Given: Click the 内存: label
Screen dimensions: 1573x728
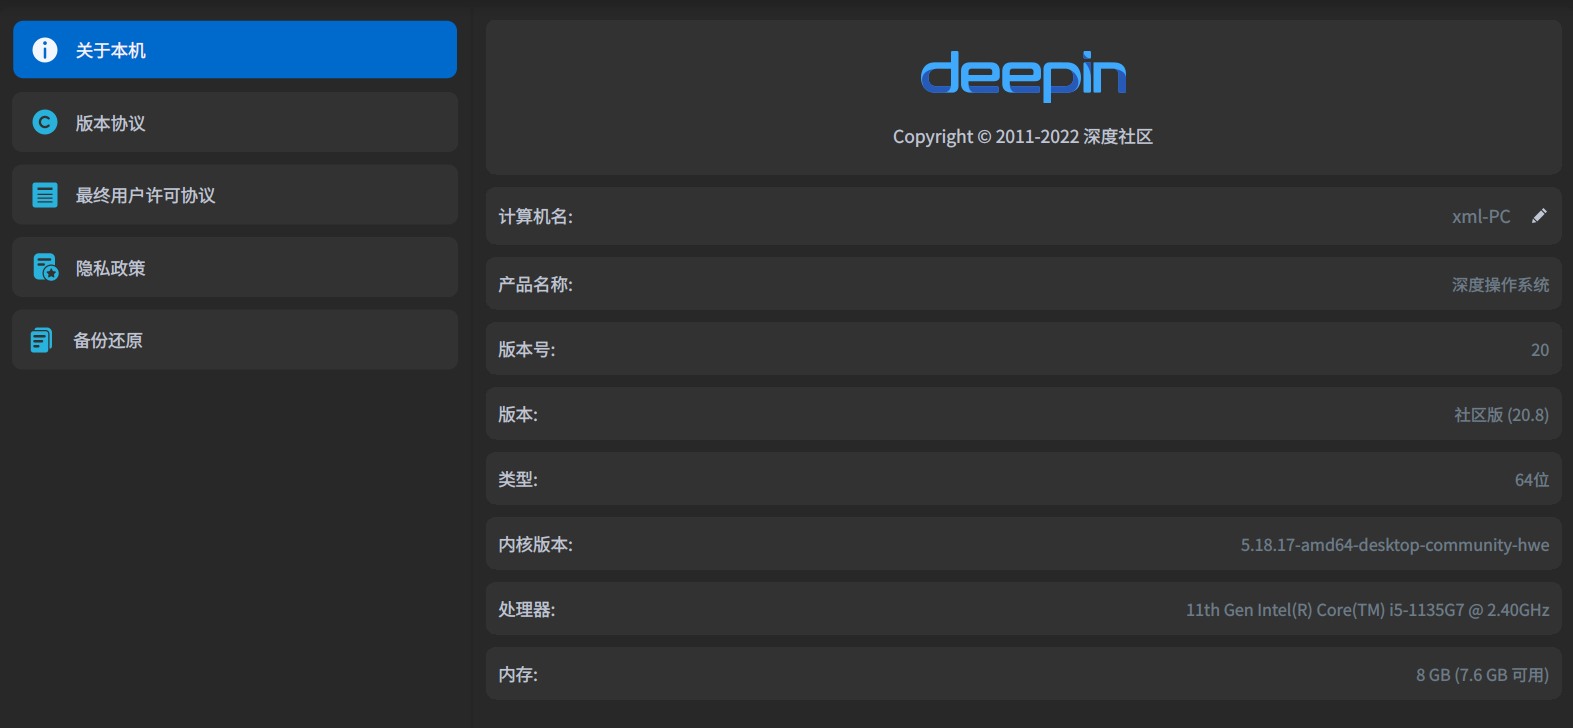Looking at the screenshot, I should [x=518, y=675].
